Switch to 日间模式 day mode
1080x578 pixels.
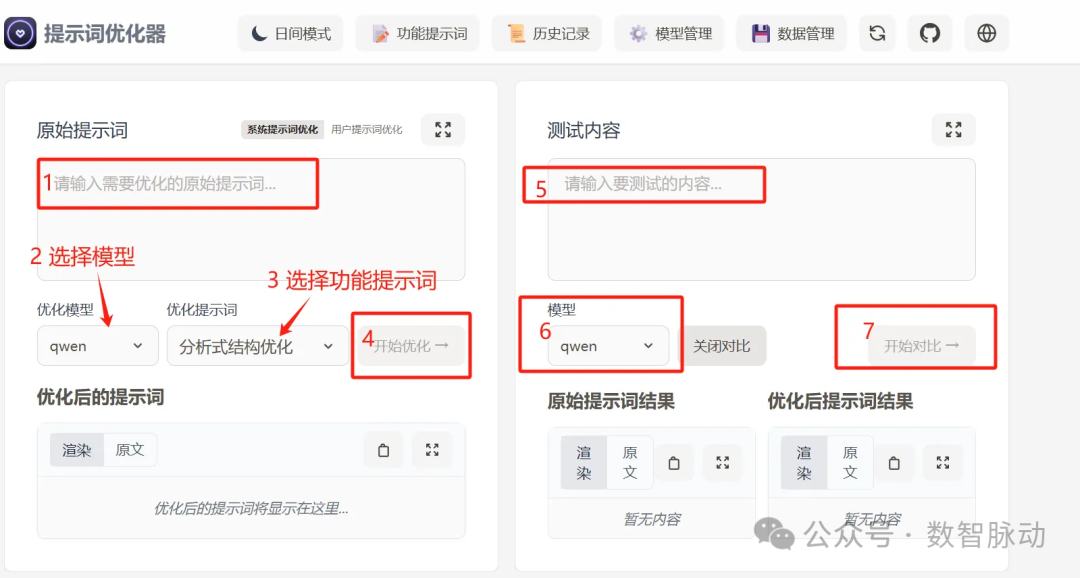click(291, 34)
